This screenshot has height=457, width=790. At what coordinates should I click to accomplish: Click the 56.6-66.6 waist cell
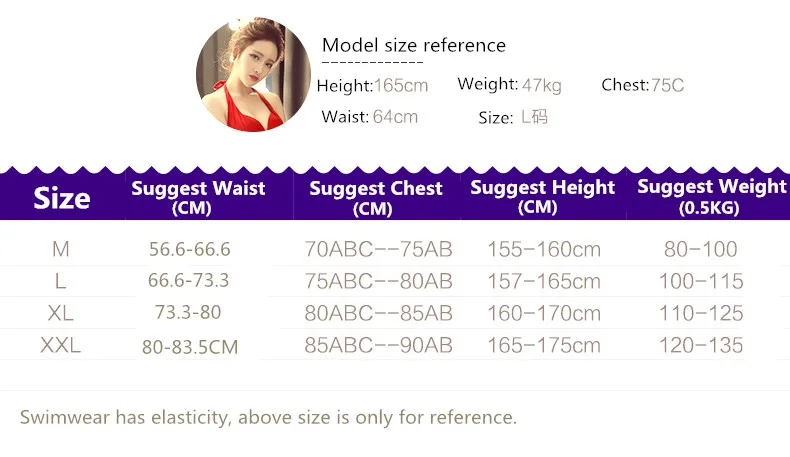click(189, 249)
